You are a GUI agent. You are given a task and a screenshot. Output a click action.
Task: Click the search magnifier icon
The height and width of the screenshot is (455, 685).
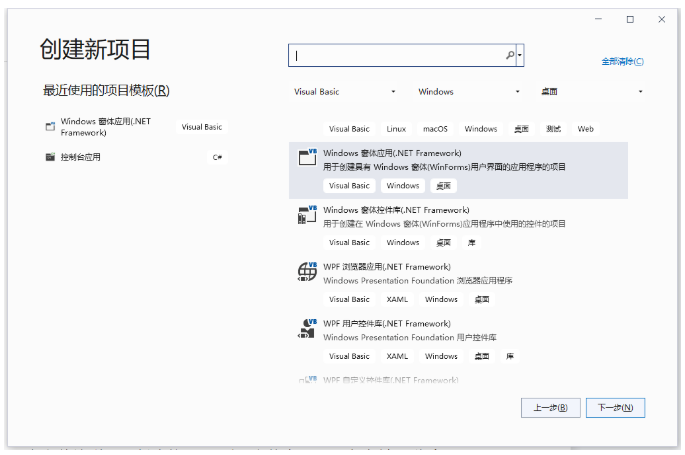pos(510,55)
